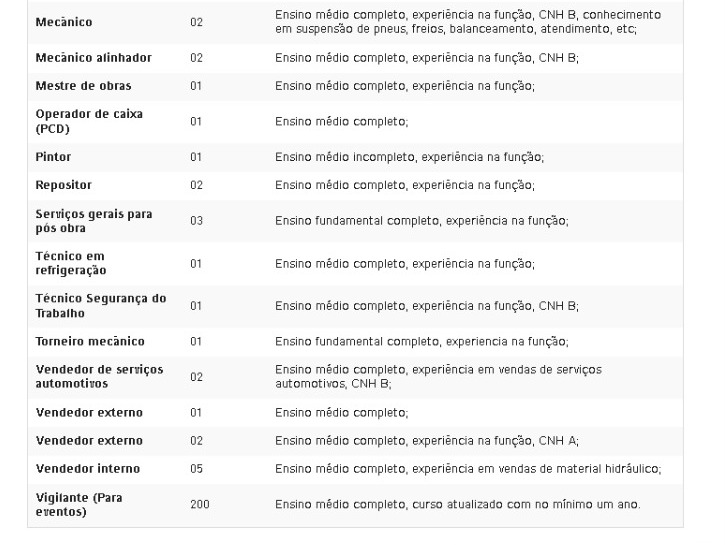Screen dimensions: 725x545
Task: Select the Repositor job title
Action: (x=63, y=185)
